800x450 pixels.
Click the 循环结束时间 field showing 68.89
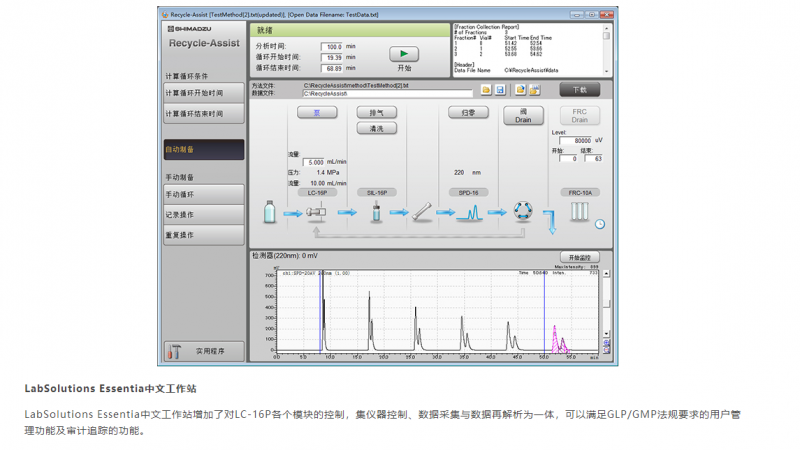[332, 68]
